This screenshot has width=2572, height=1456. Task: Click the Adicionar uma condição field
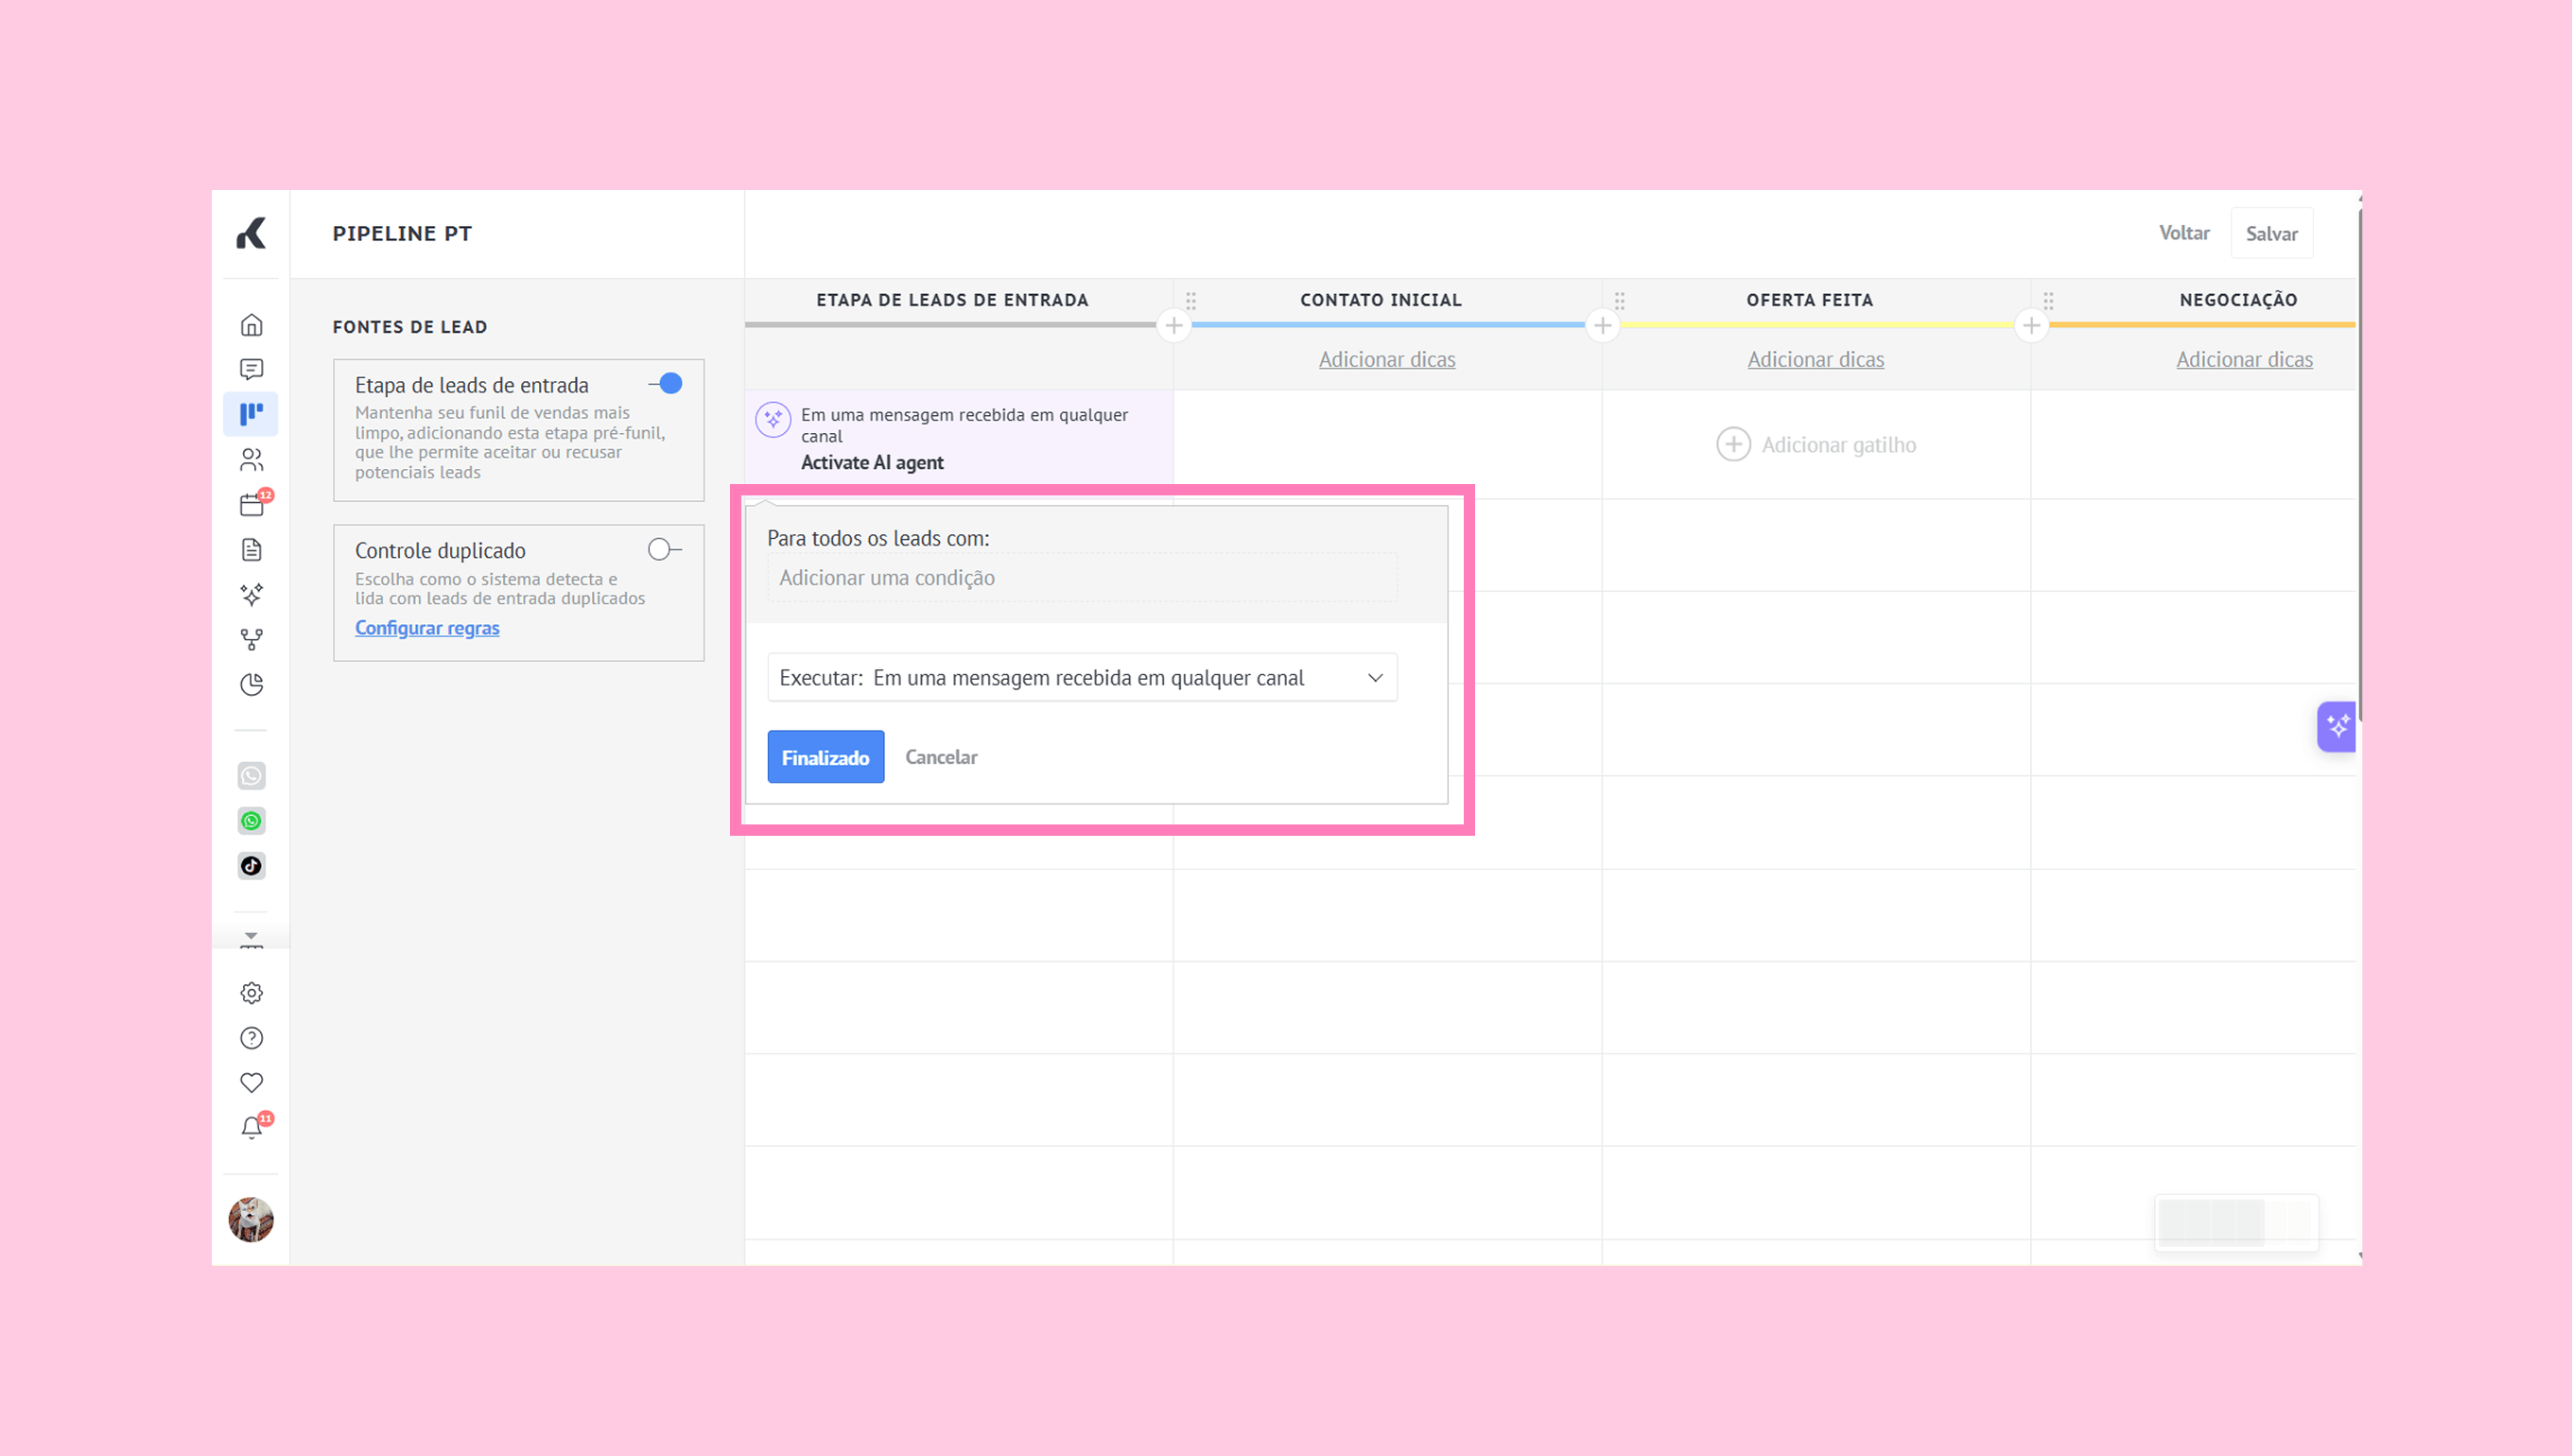[1081, 578]
